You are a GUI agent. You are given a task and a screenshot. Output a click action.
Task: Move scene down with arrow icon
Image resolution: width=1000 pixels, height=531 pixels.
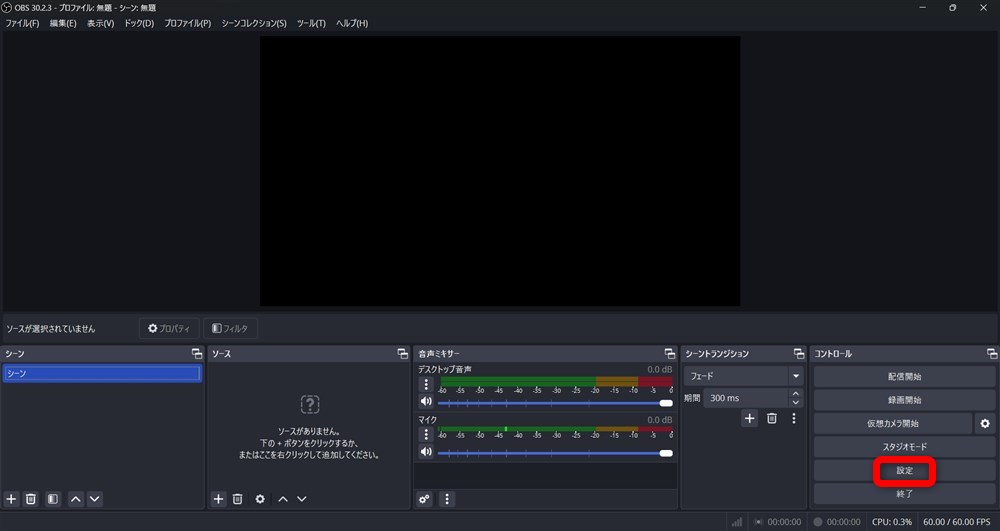[x=94, y=498]
